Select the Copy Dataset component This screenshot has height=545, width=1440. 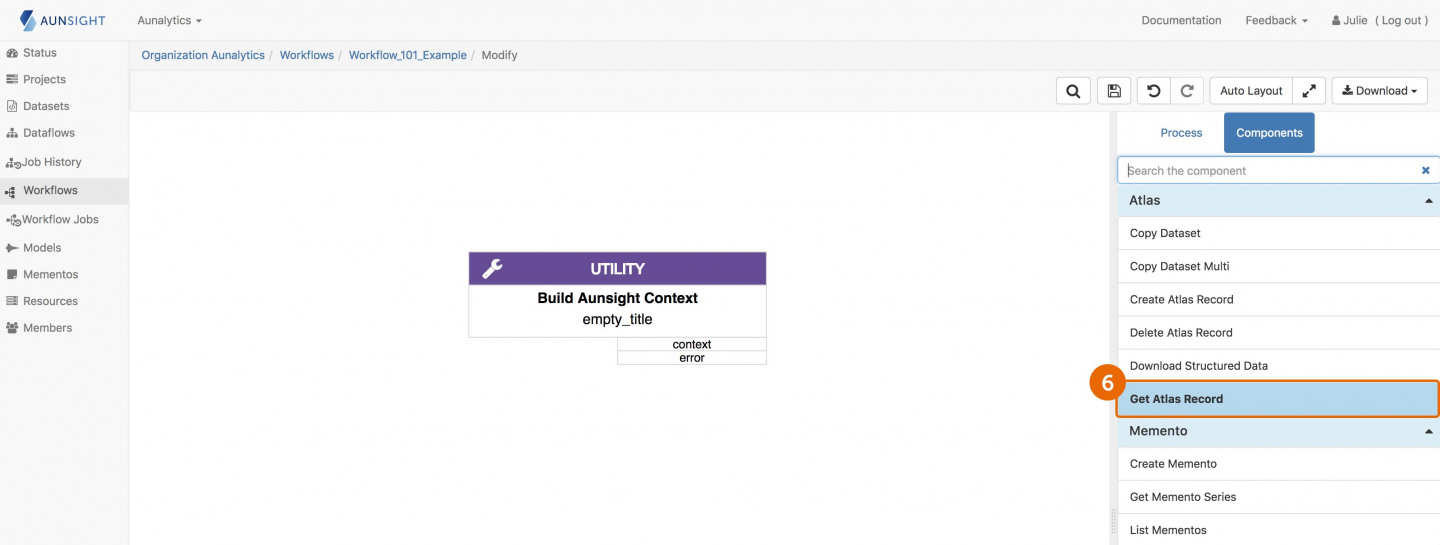click(x=1278, y=233)
